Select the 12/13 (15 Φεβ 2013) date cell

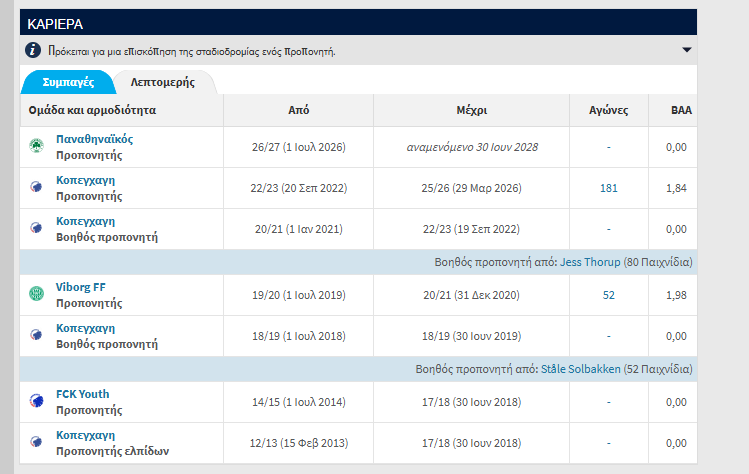pyautogui.click(x=299, y=443)
